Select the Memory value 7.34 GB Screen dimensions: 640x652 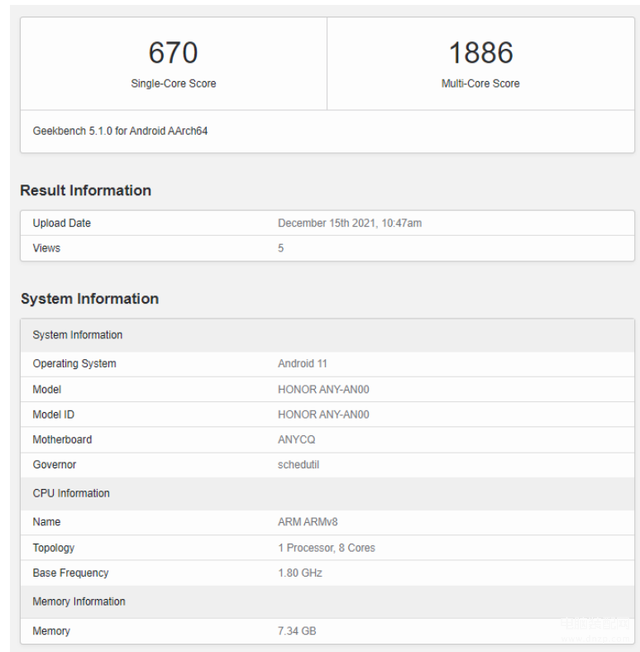tap(297, 631)
